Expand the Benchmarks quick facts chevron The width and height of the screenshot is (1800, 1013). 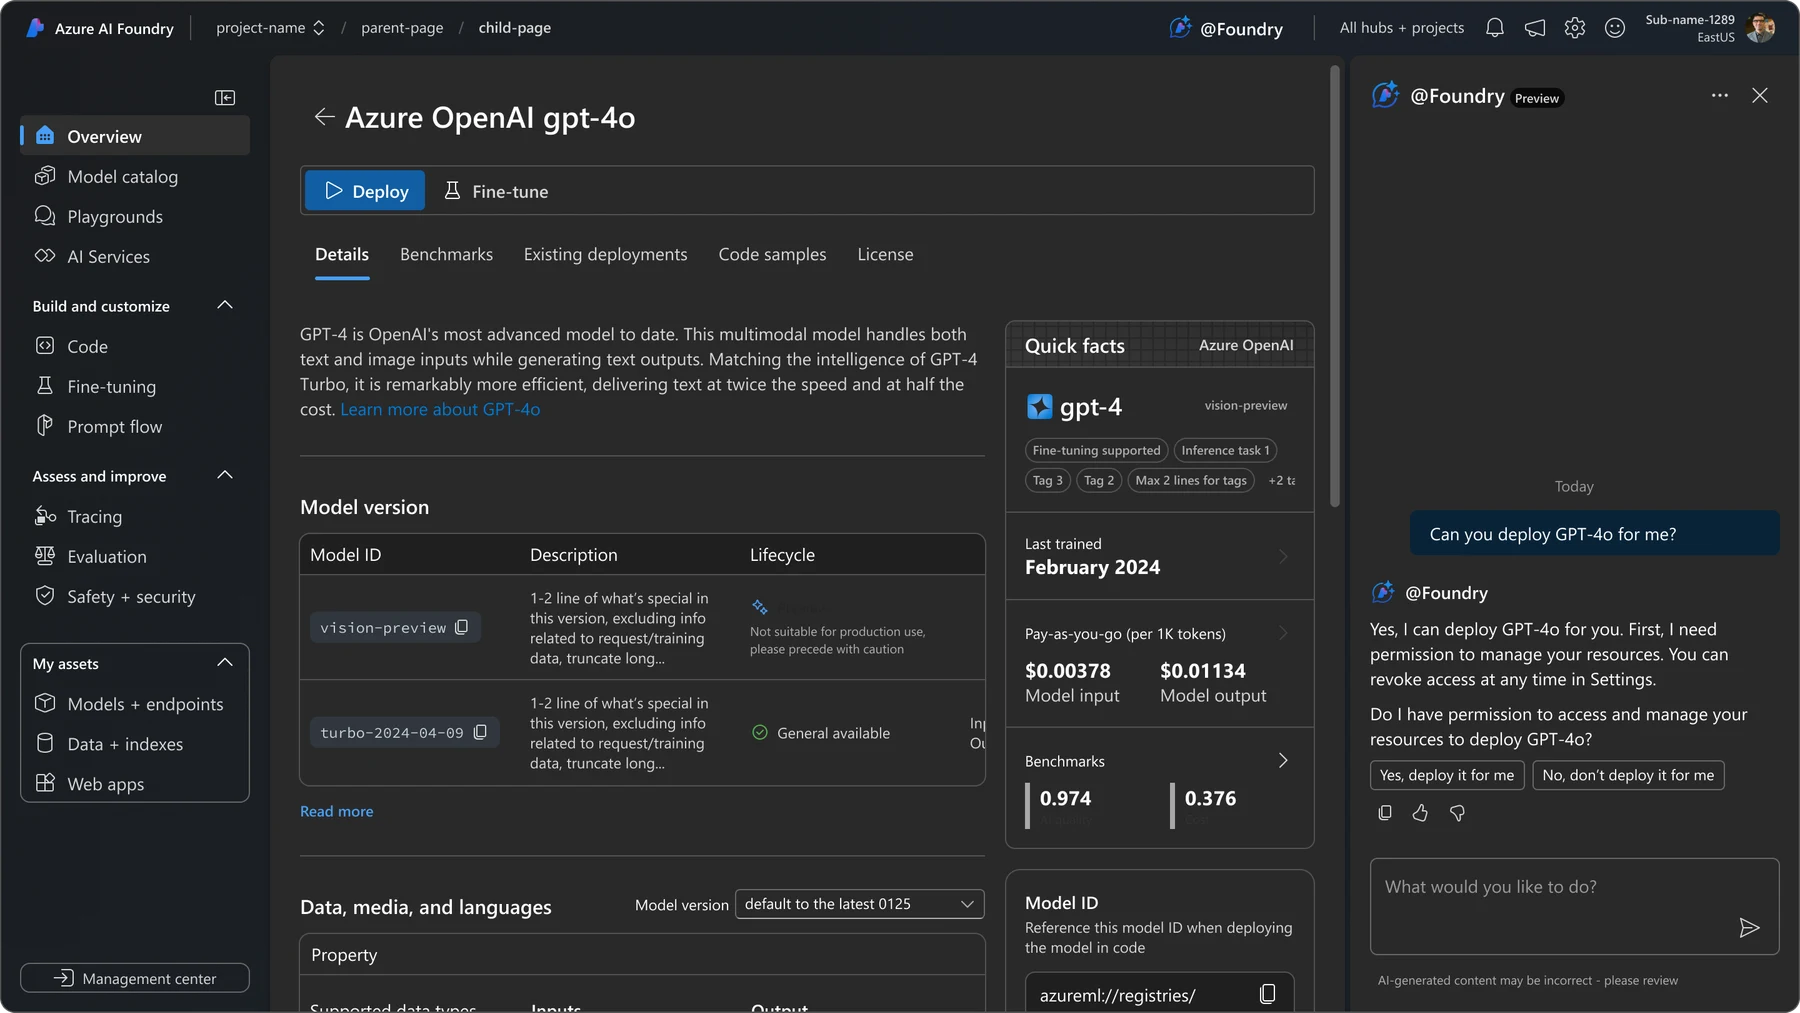(x=1283, y=761)
